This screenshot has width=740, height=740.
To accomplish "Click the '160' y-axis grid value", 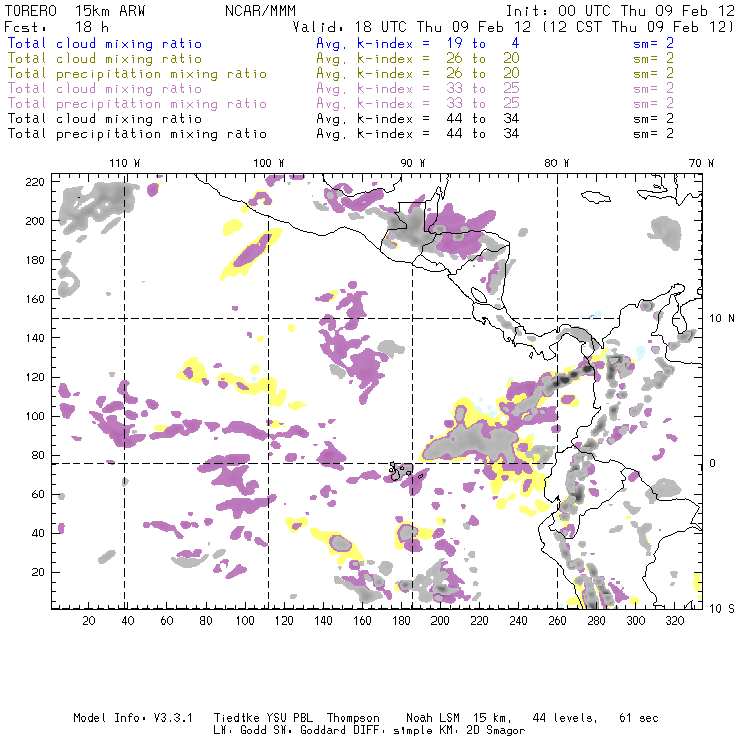I will [35, 299].
